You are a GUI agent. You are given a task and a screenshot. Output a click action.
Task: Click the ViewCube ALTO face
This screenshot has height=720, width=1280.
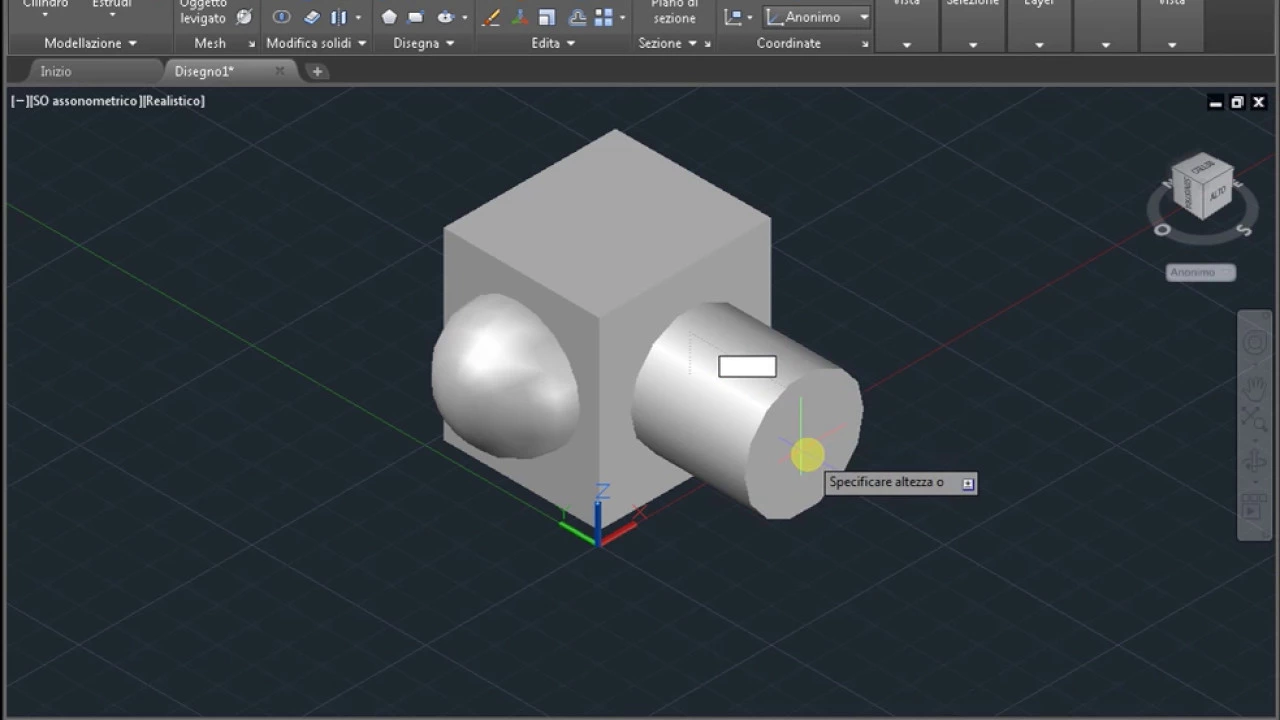coord(1217,194)
